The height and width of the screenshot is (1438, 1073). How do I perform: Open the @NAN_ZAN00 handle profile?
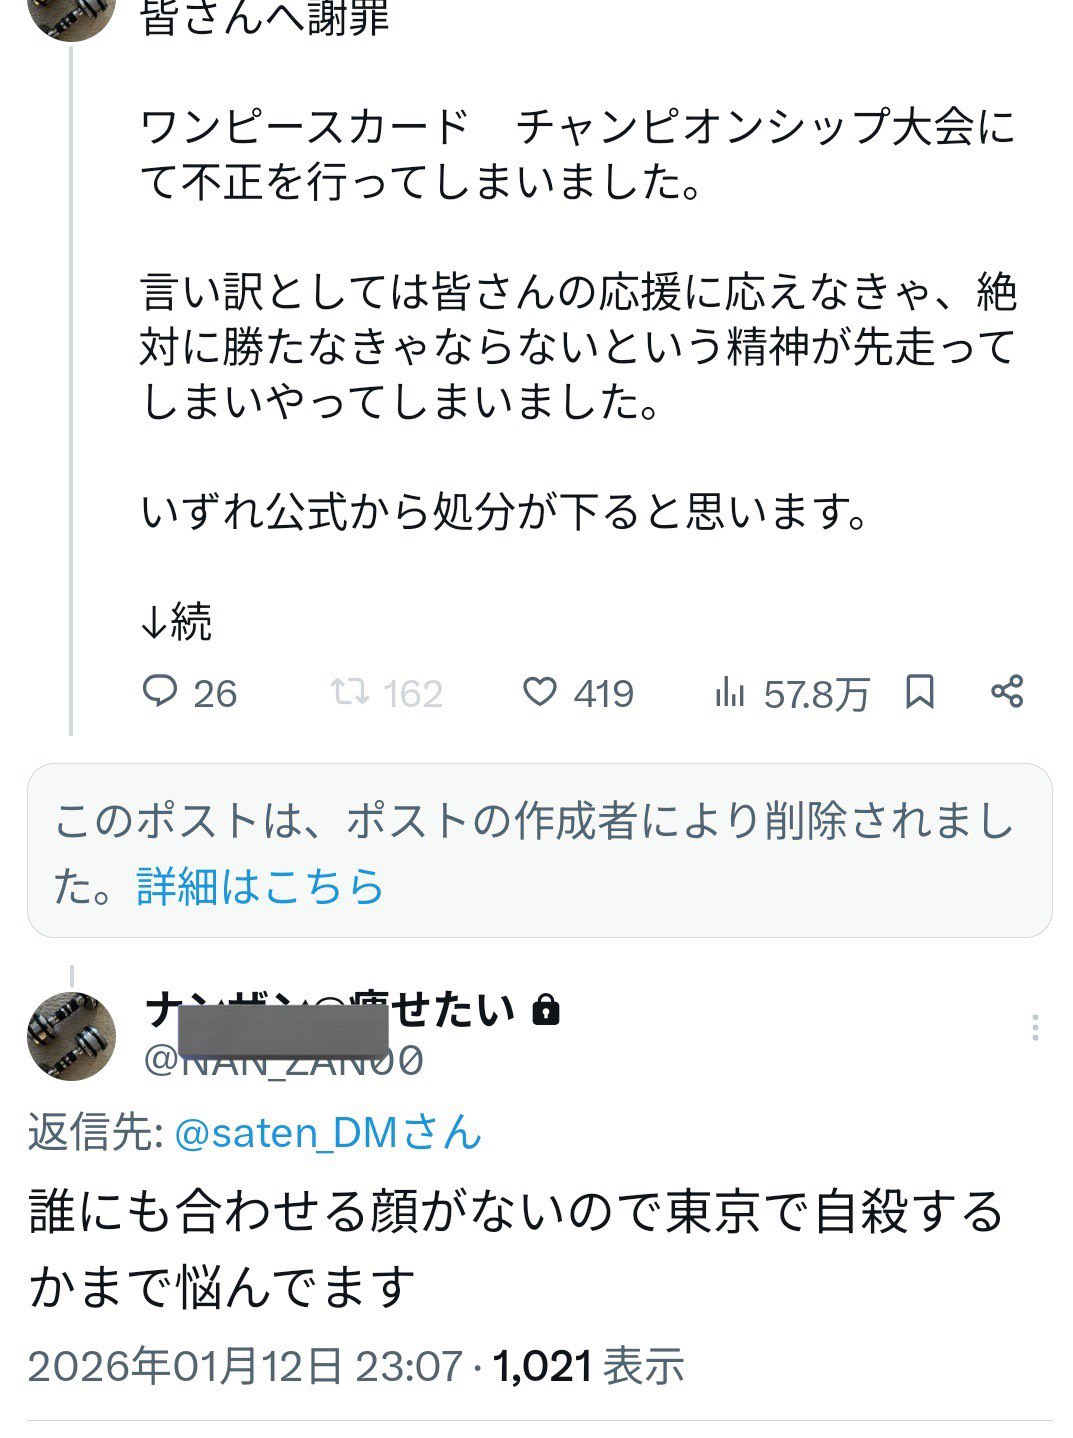click(284, 1060)
